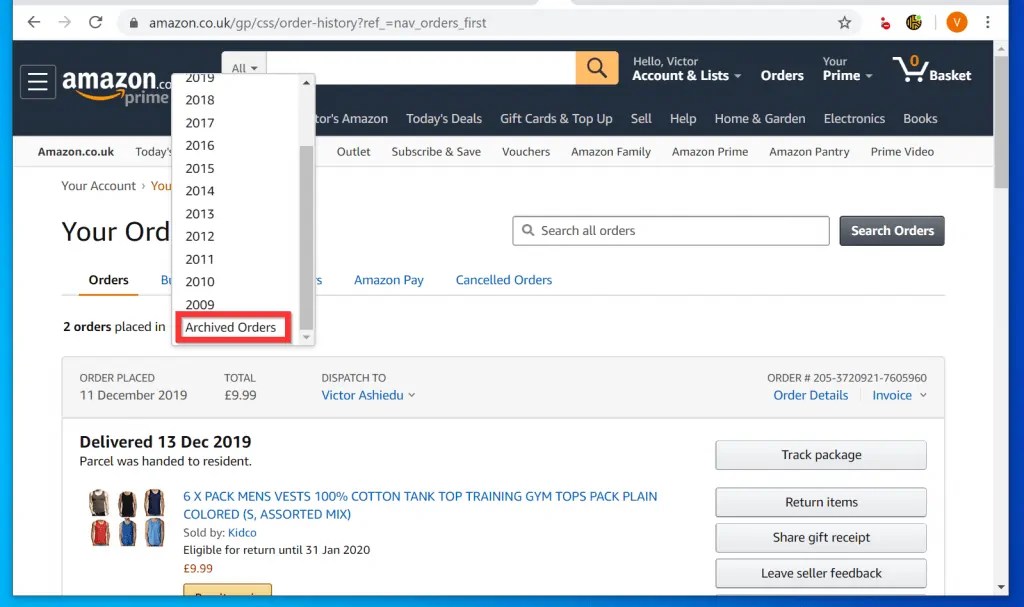Screen dimensions: 1024x607
Task: Open the Vouchers subnav link
Action: click(x=526, y=152)
